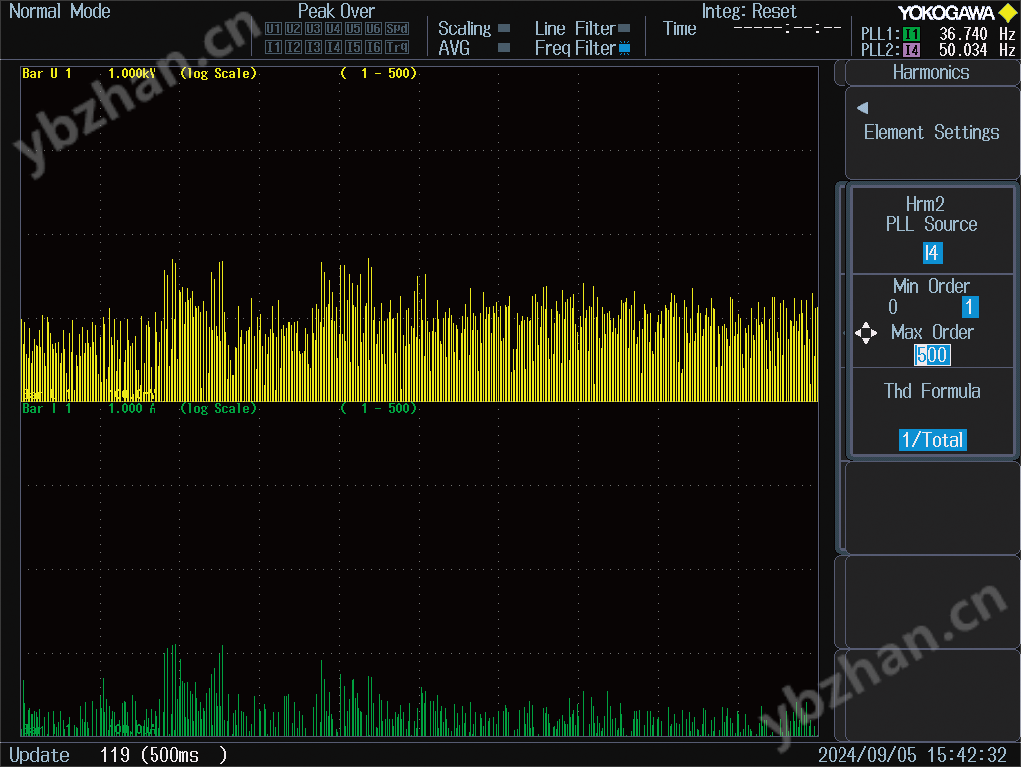
Task: Select the U1 peak over indicator
Action: [x=273, y=29]
